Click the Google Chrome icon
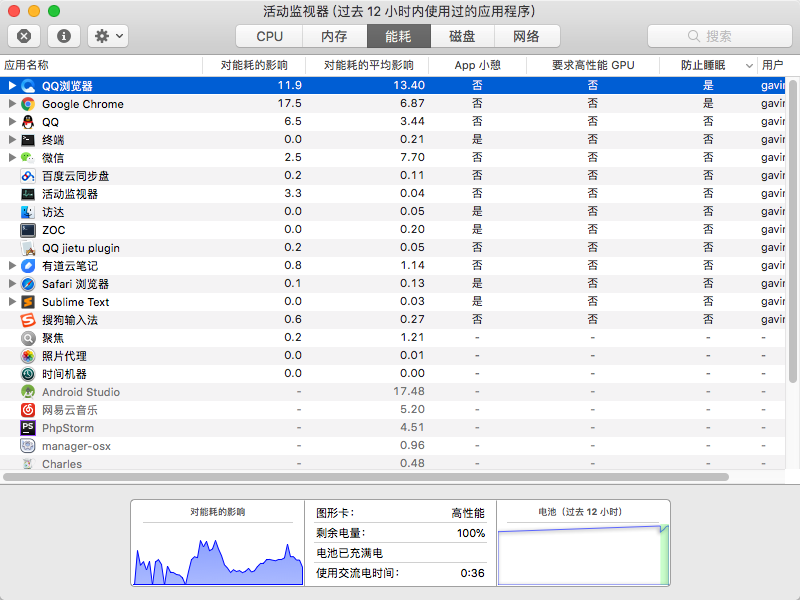 28,104
